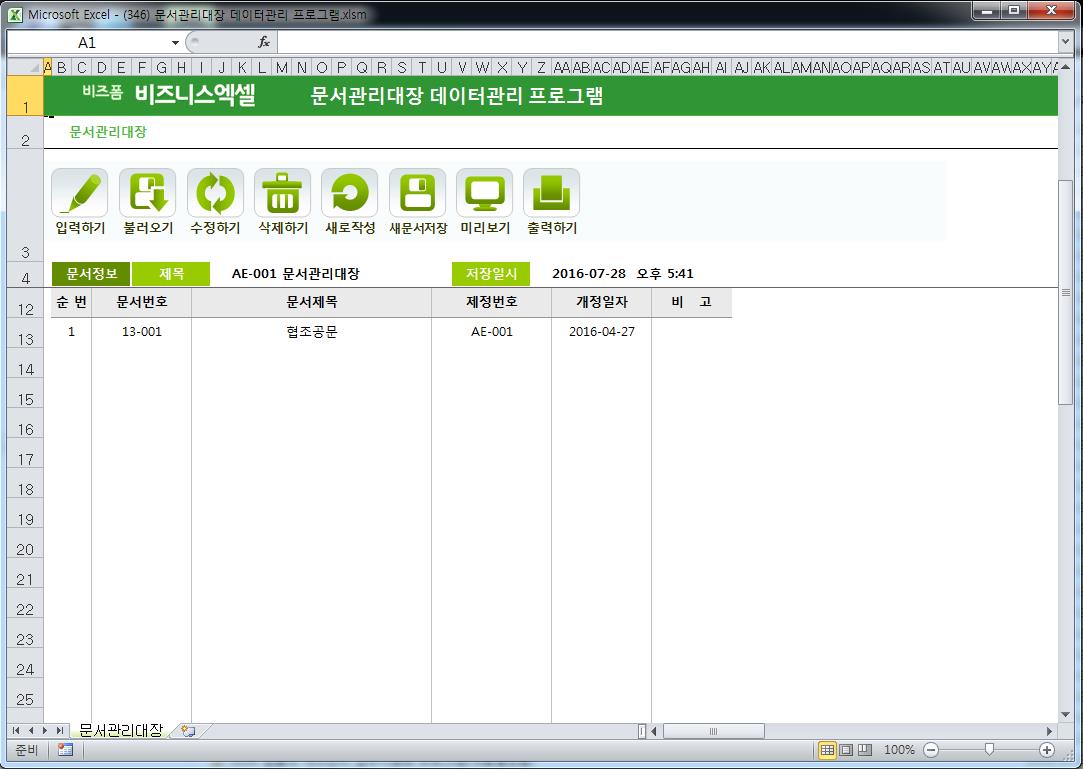Click the 불러오기 load icon
This screenshot has height=769, width=1083.
pos(147,193)
